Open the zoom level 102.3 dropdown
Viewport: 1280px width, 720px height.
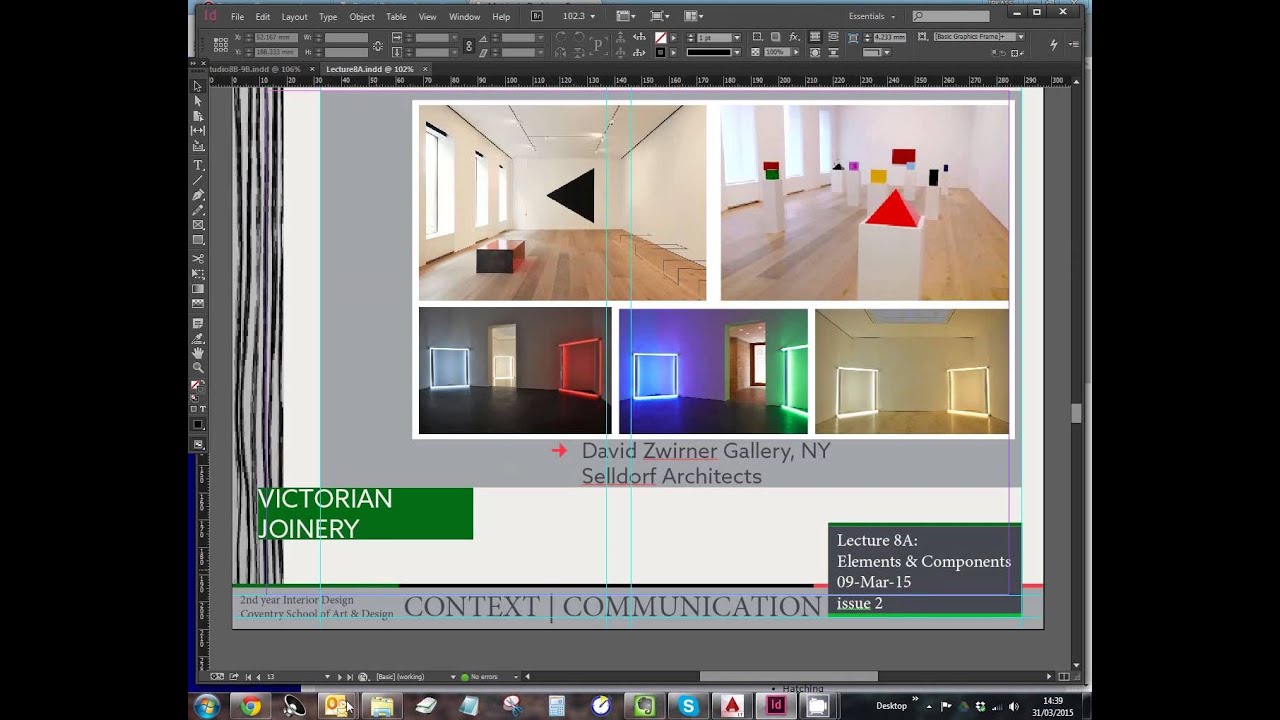click(x=592, y=17)
